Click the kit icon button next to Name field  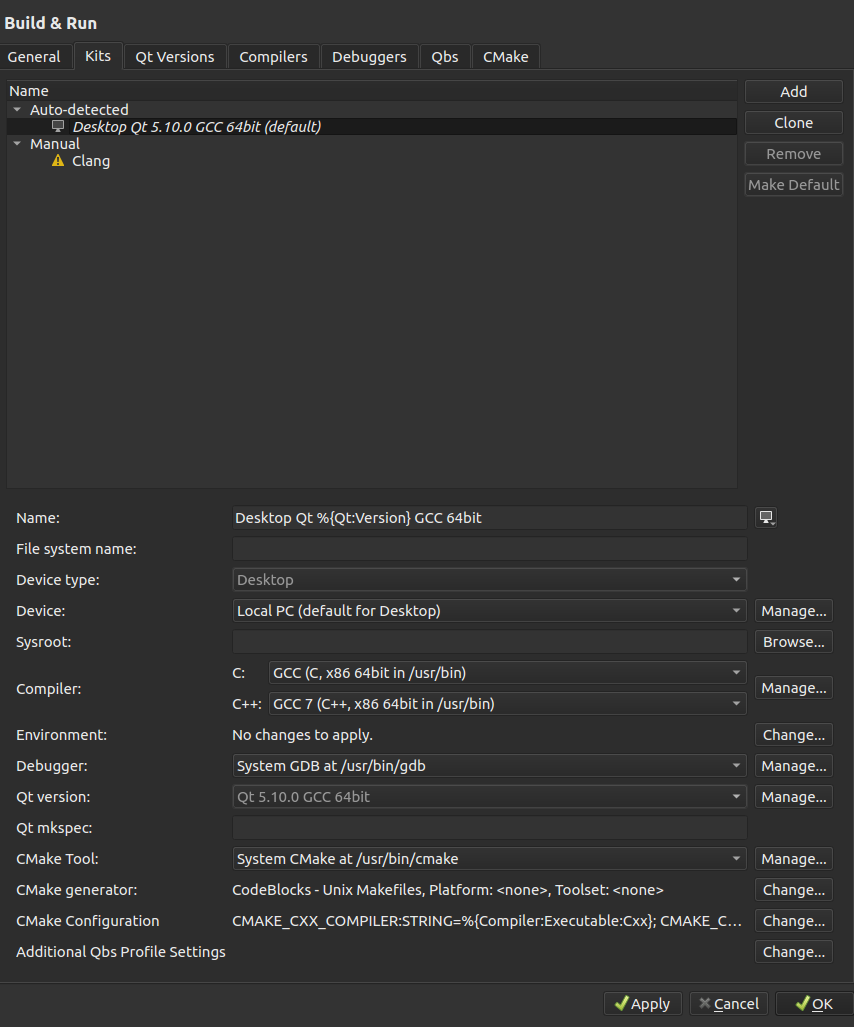pyautogui.click(x=766, y=517)
